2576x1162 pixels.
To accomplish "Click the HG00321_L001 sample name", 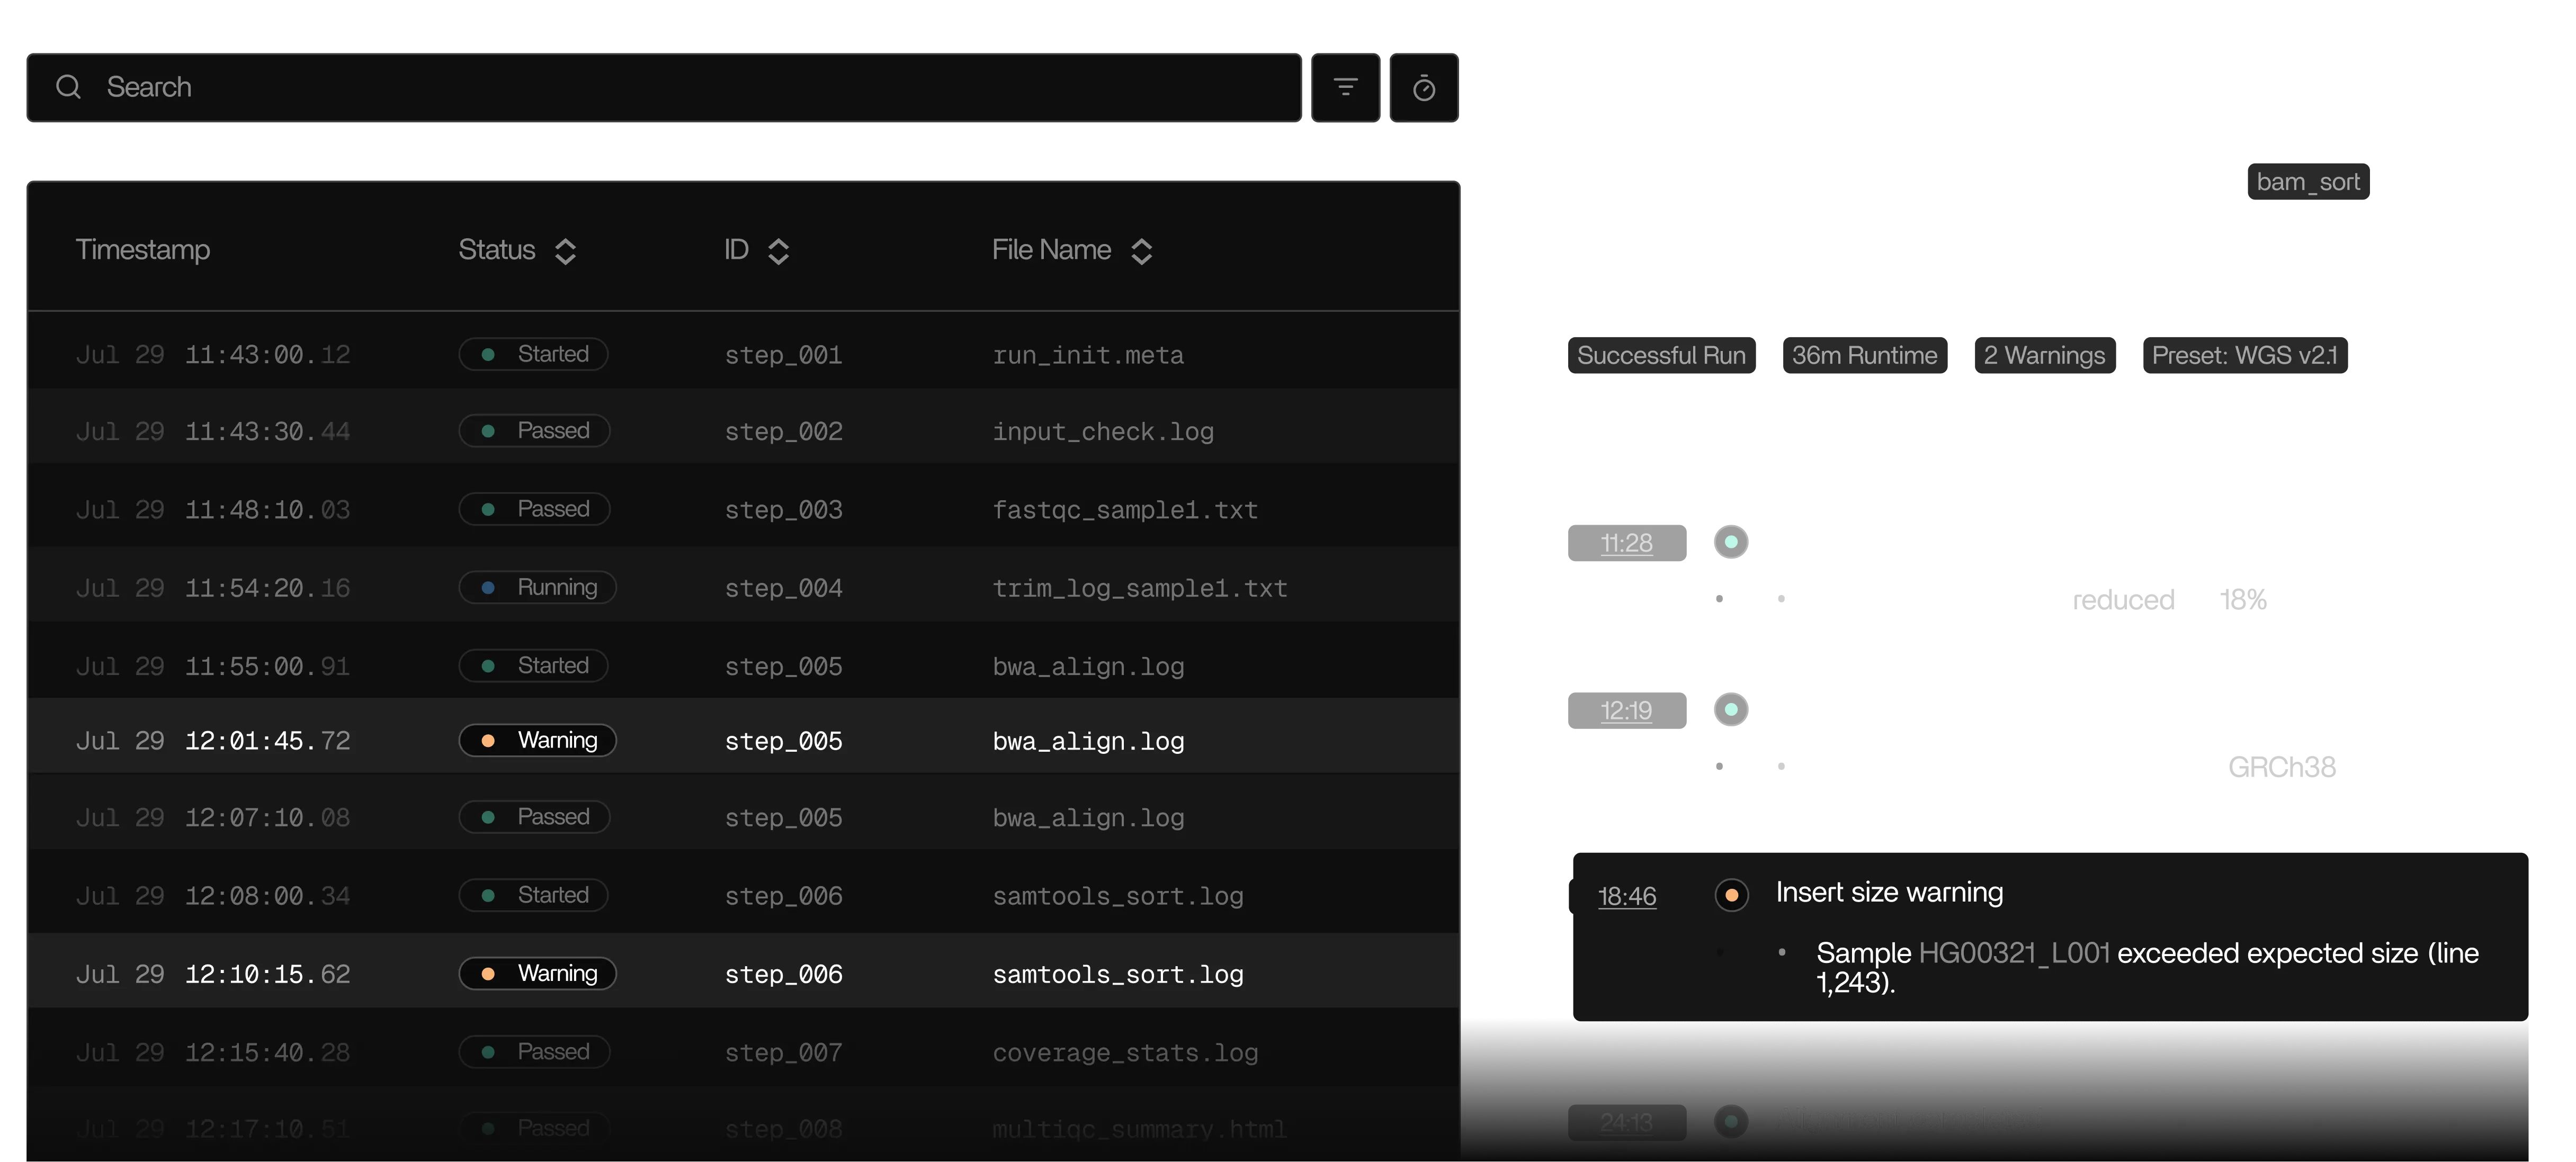I will [x=2013, y=953].
